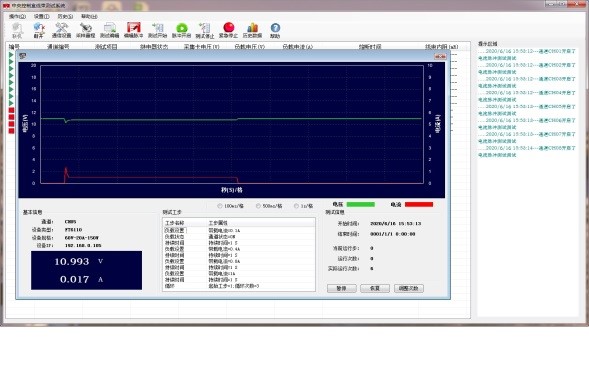The width and height of the screenshot is (589, 375).
Task: Select the step row with current 0.4A
Action: [x=239, y=249]
